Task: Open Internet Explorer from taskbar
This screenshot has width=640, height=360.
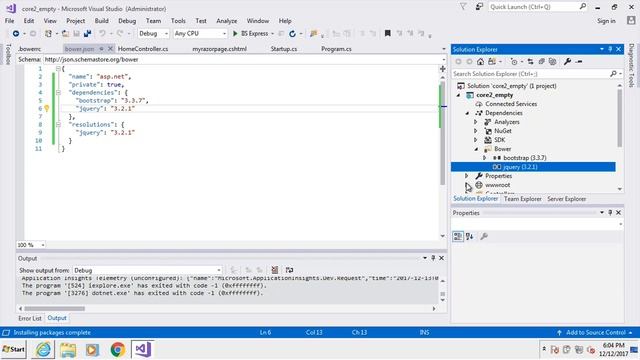Action: click(x=44, y=349)
